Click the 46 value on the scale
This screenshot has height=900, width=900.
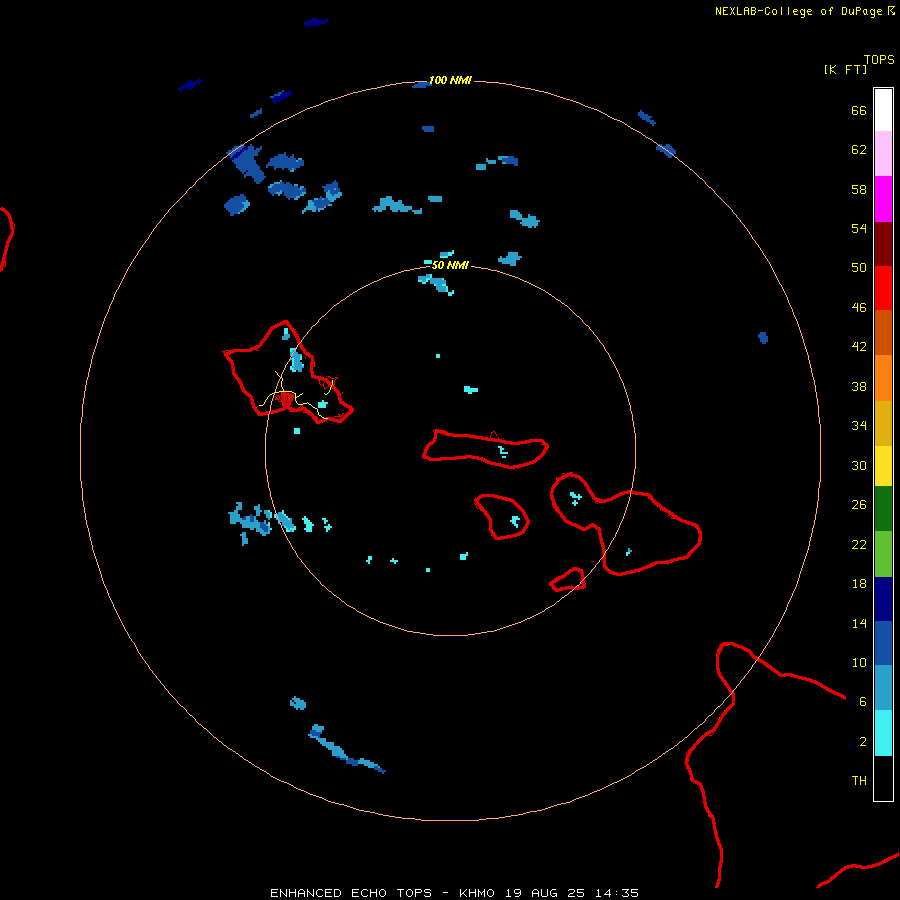(859, 308)
